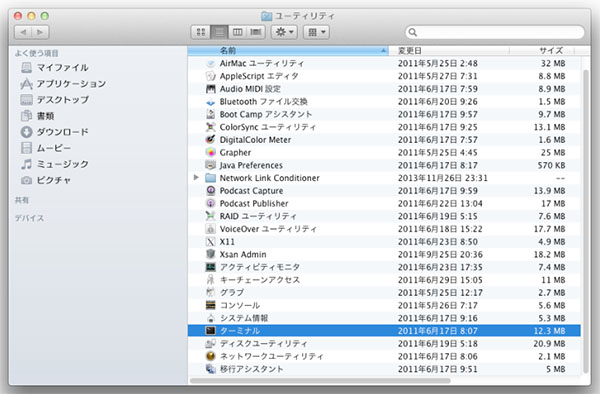Click the 共有 sidebar section header
The height and width of the screenshot is (394, 600).
(x=22, y=200)
